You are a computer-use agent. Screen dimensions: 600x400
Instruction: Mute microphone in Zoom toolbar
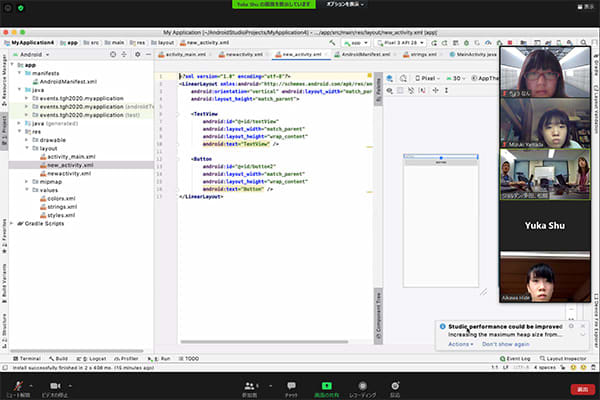[18, 385]
